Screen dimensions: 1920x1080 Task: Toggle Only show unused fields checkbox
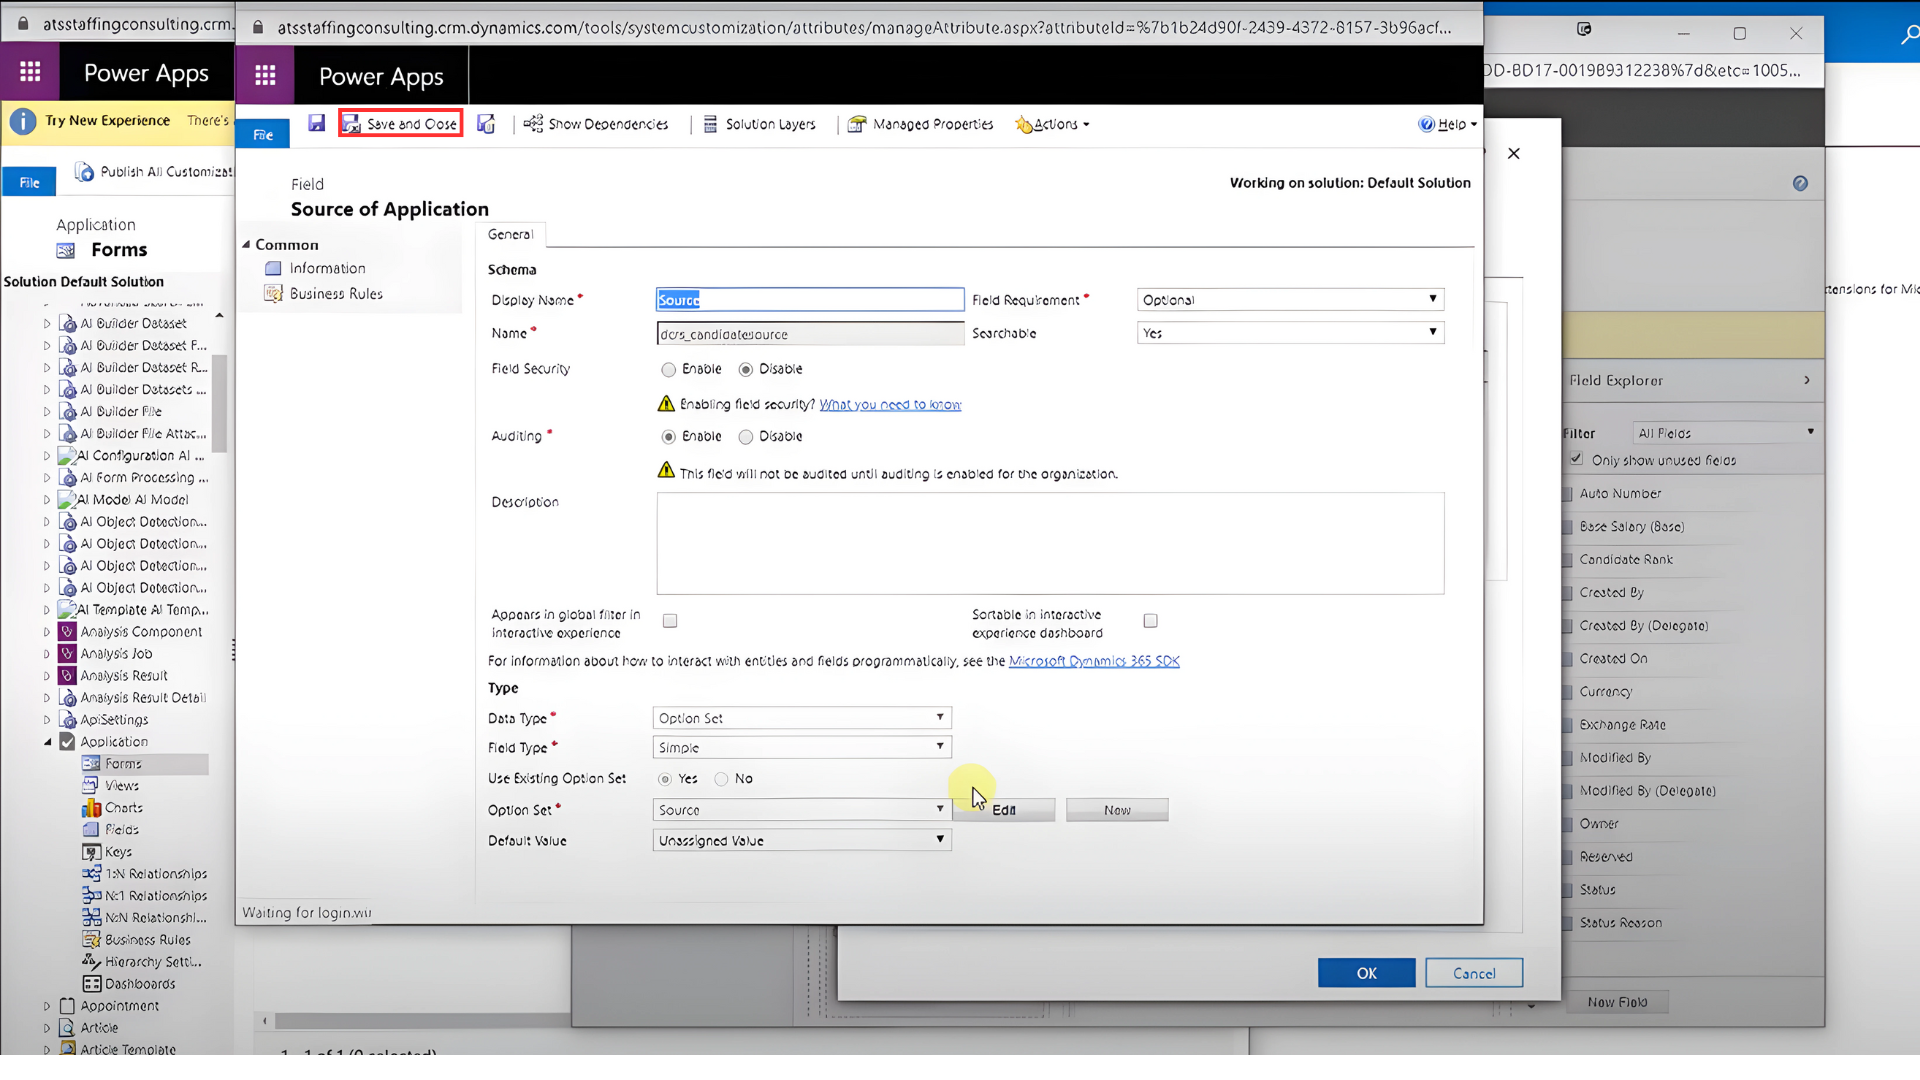[1576, 460]
